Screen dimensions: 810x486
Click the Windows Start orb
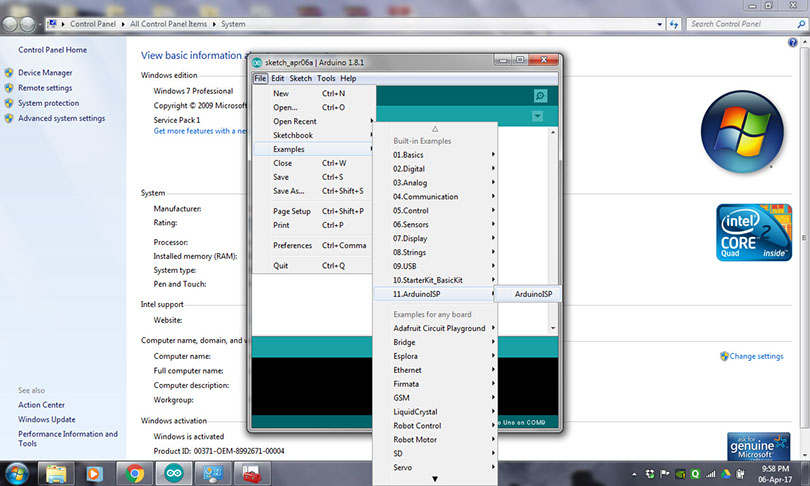(17, 473)
